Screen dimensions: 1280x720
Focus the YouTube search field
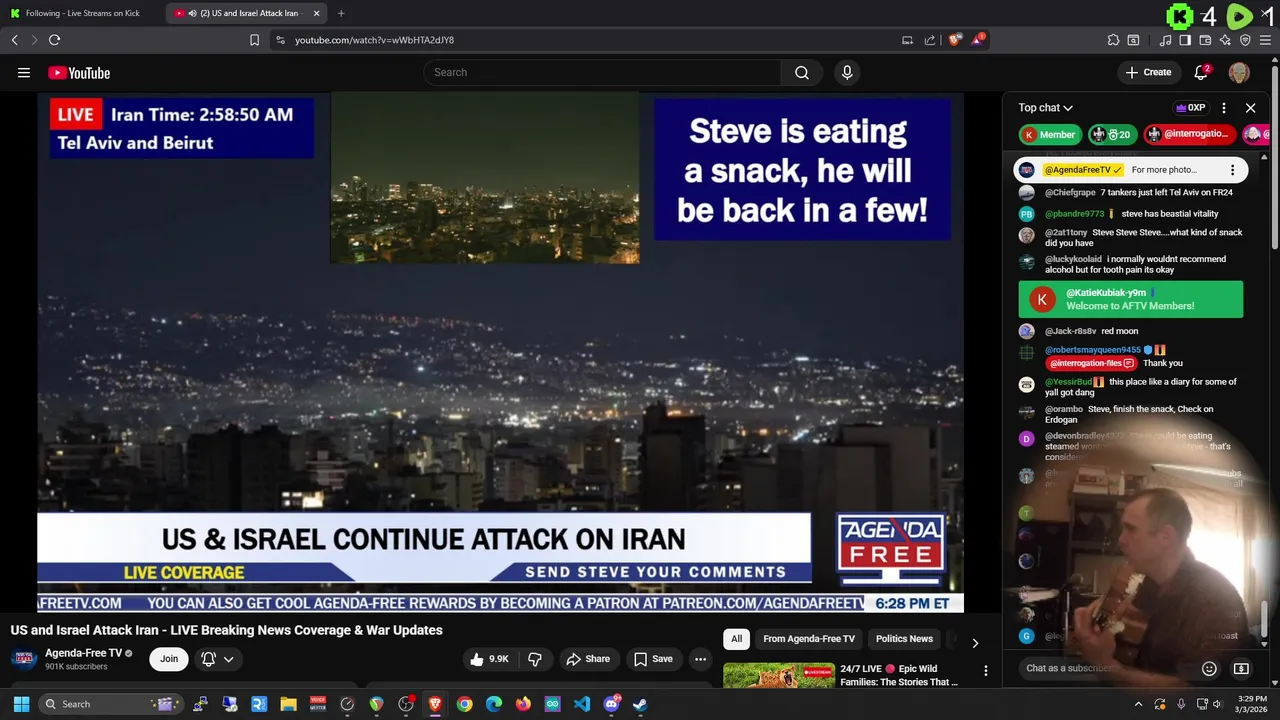(x=603, y=72)
